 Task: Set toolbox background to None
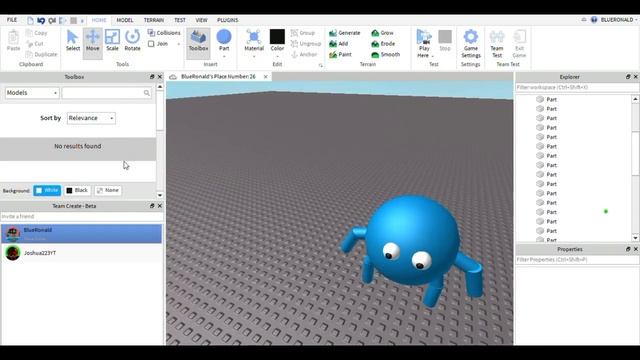pos(108,190)
